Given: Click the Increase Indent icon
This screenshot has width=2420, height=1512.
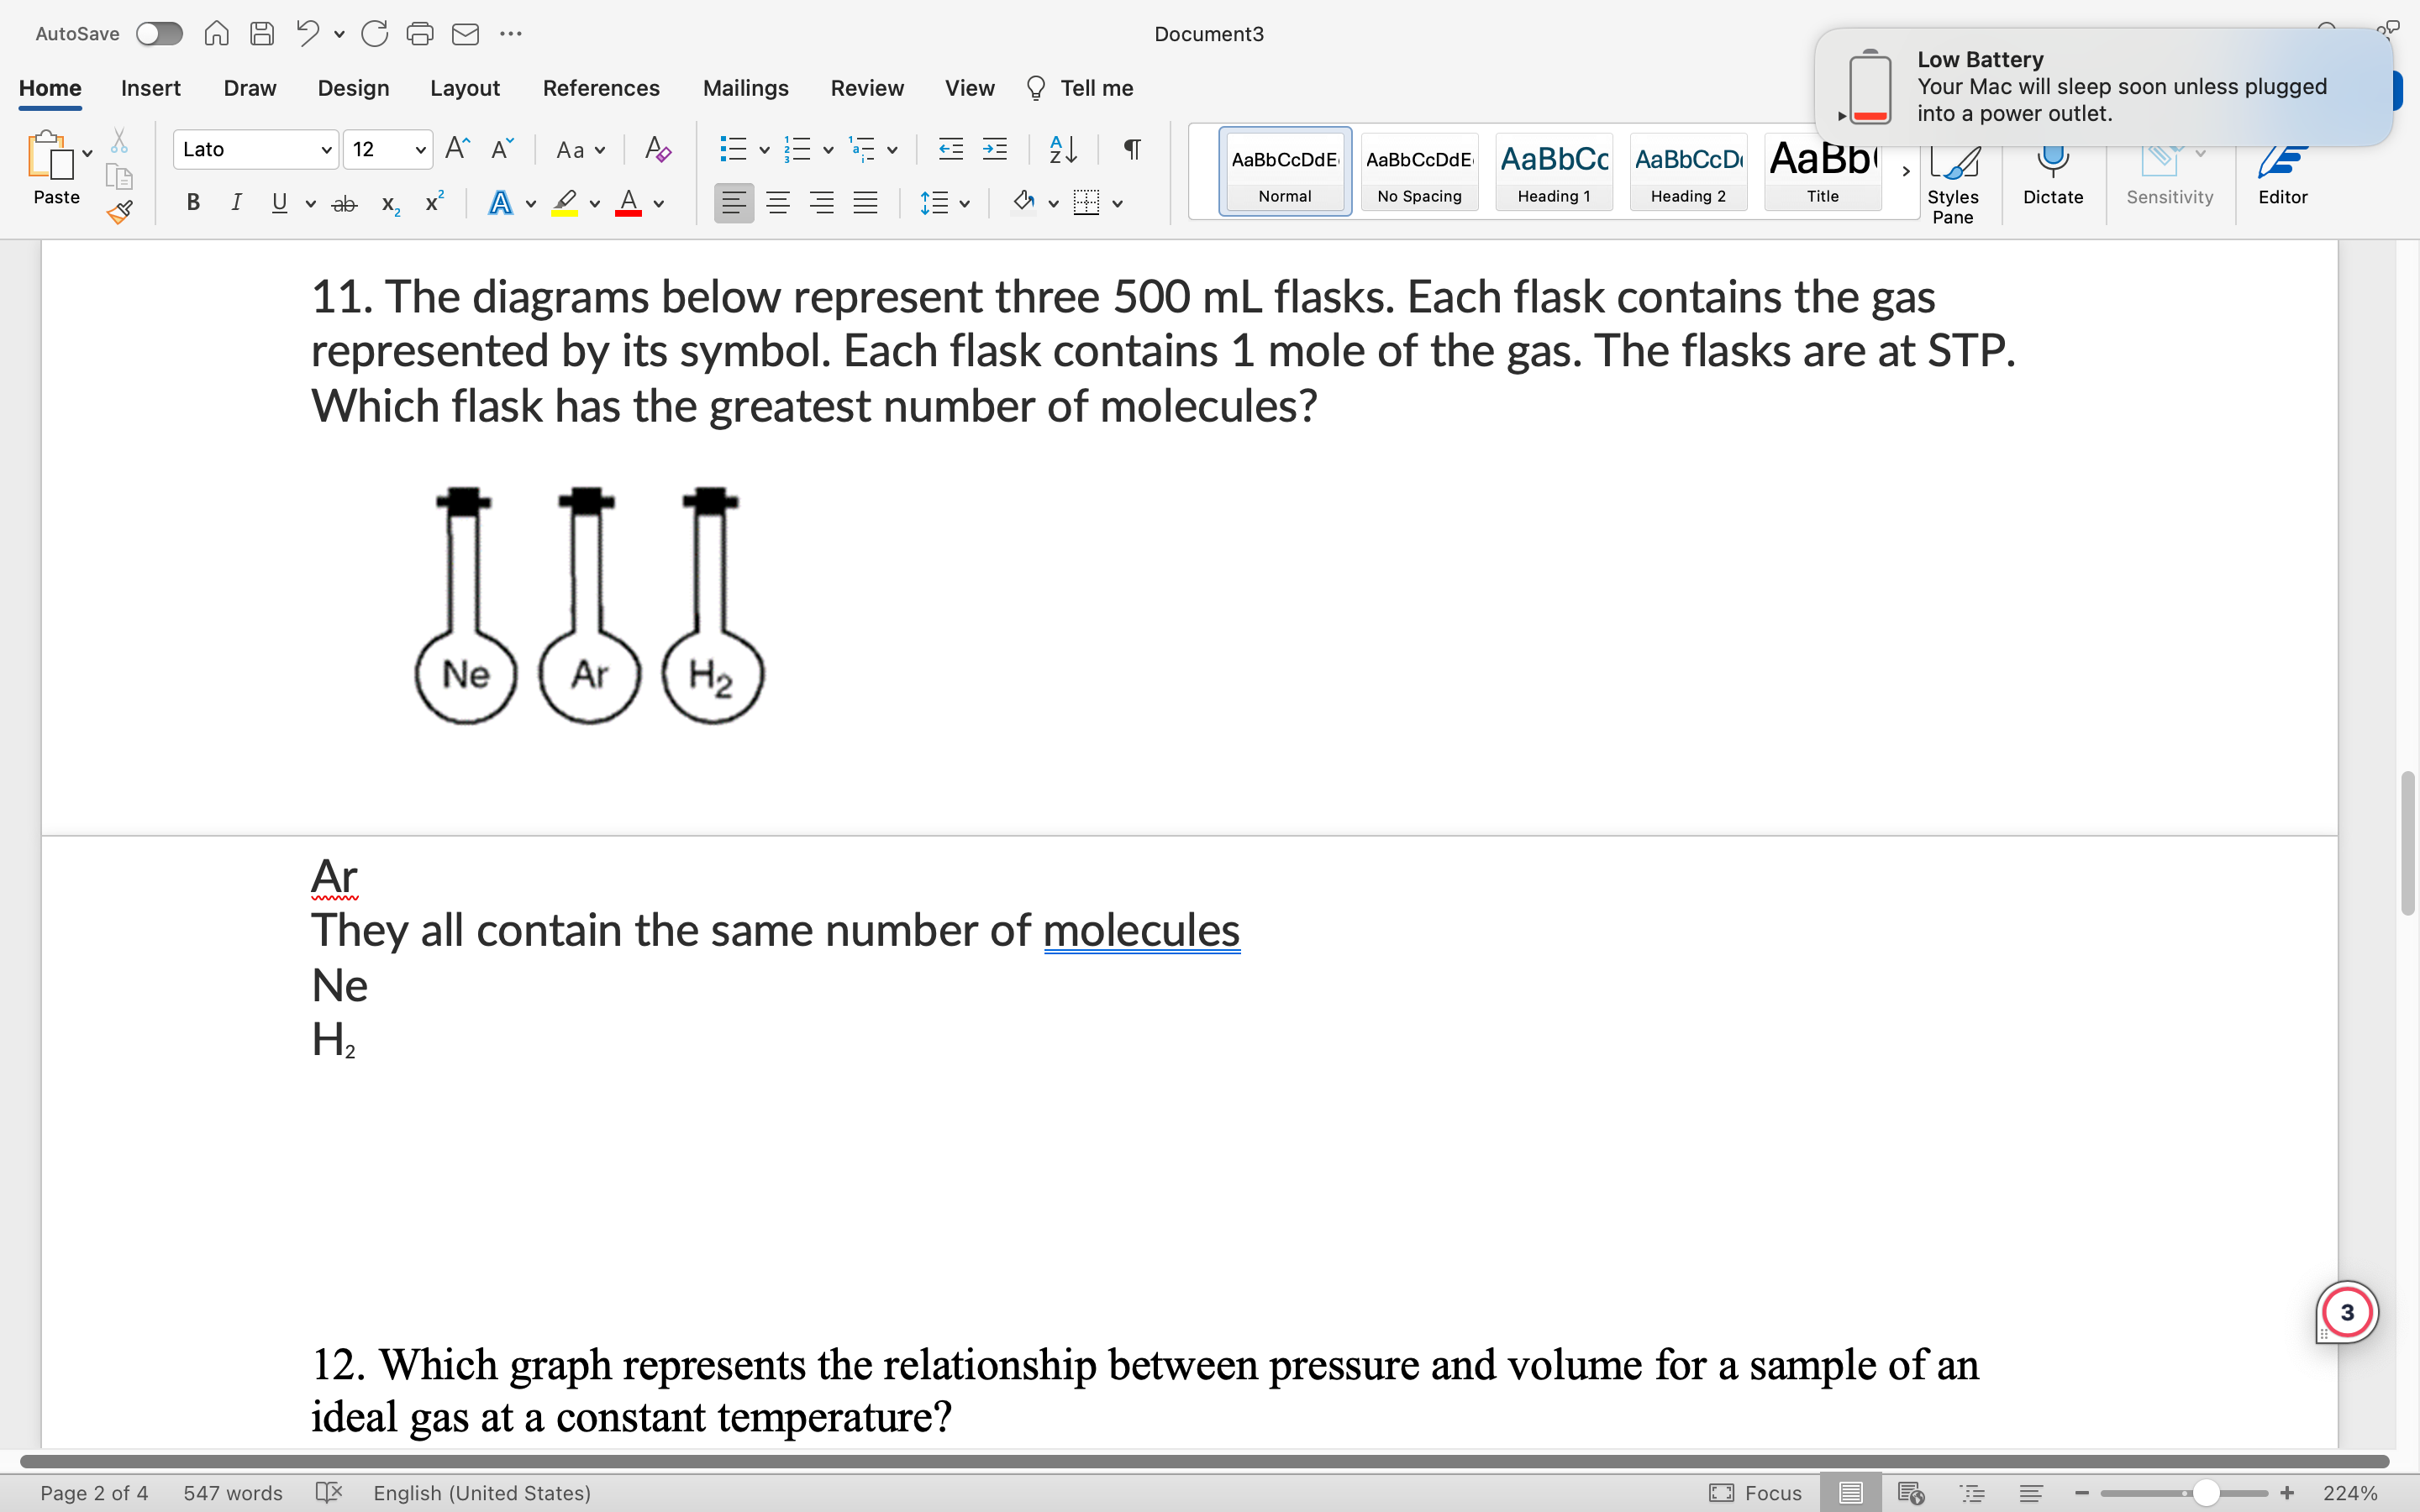Looking at the screenshot, I should tap(994, 150).
